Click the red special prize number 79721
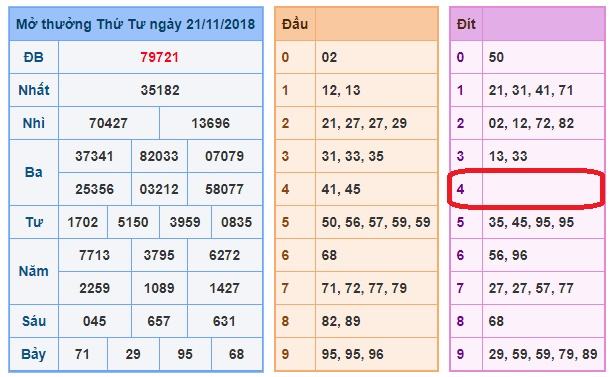Image resolution: width=615 pixels, height=377 pixels. tap(160, 57)
